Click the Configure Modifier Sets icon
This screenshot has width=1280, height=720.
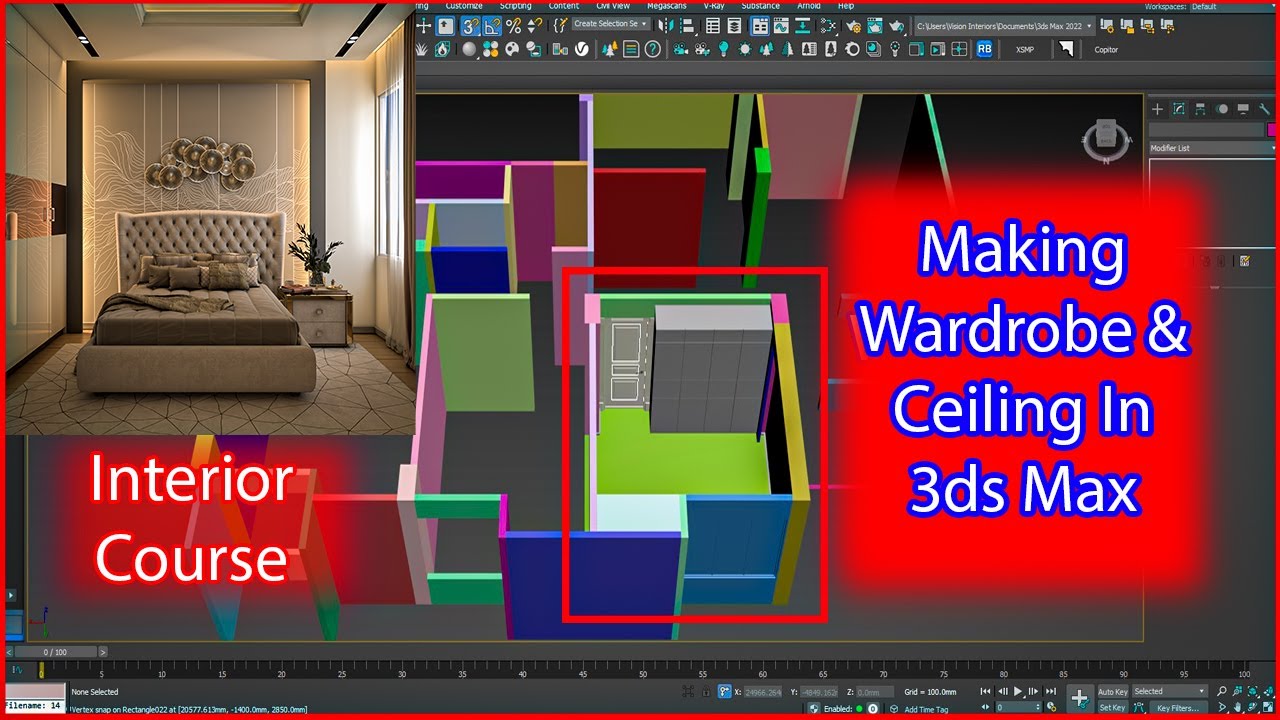(x=1245, y=261)
